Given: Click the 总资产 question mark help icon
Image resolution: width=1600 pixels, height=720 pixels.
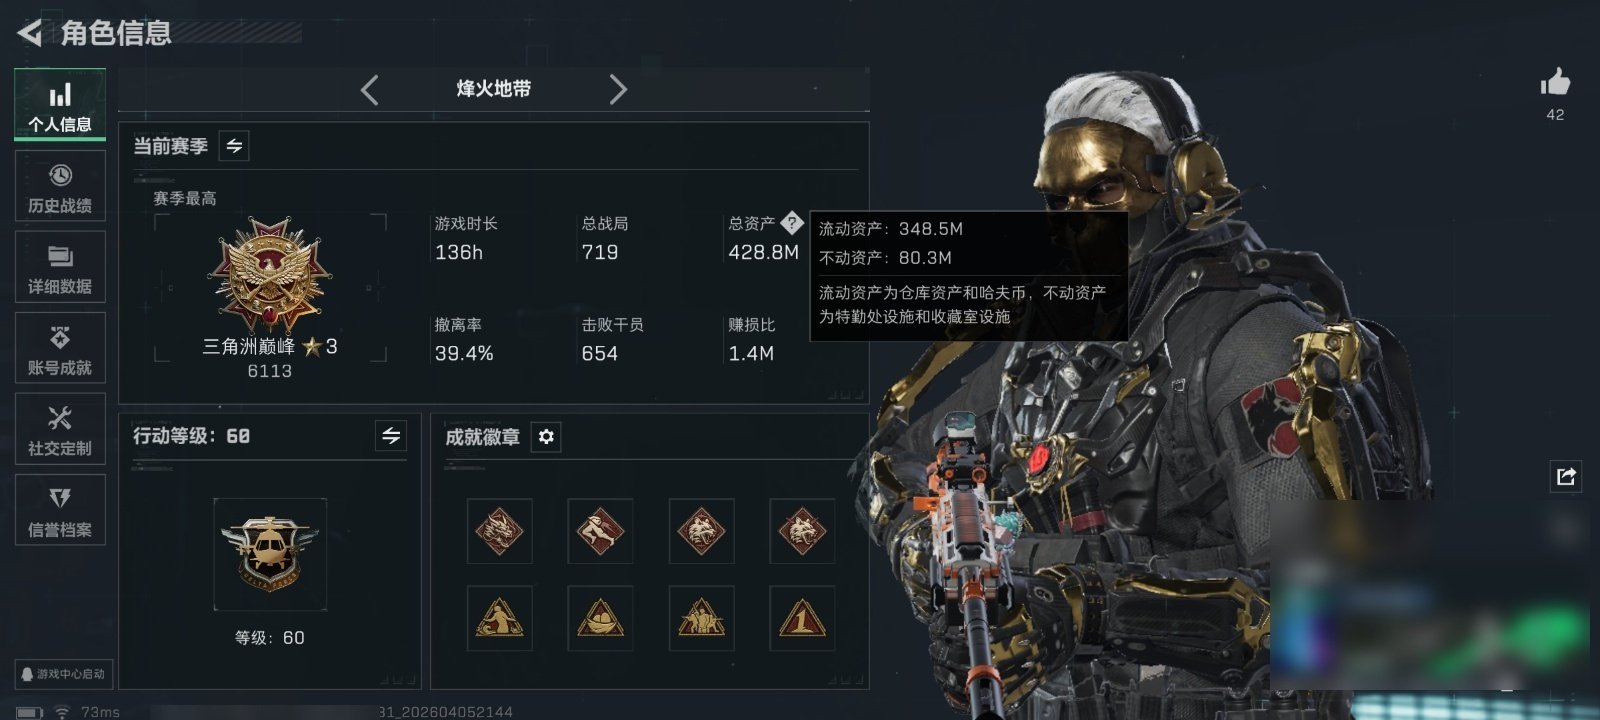Looking at the screenshot, I should click(x=792, y=222).
